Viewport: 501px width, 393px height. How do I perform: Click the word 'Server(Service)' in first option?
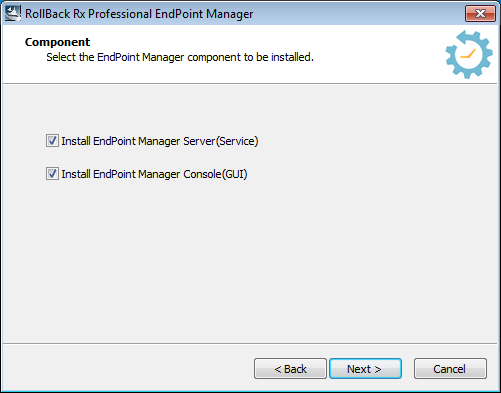(x=221, y=141)
